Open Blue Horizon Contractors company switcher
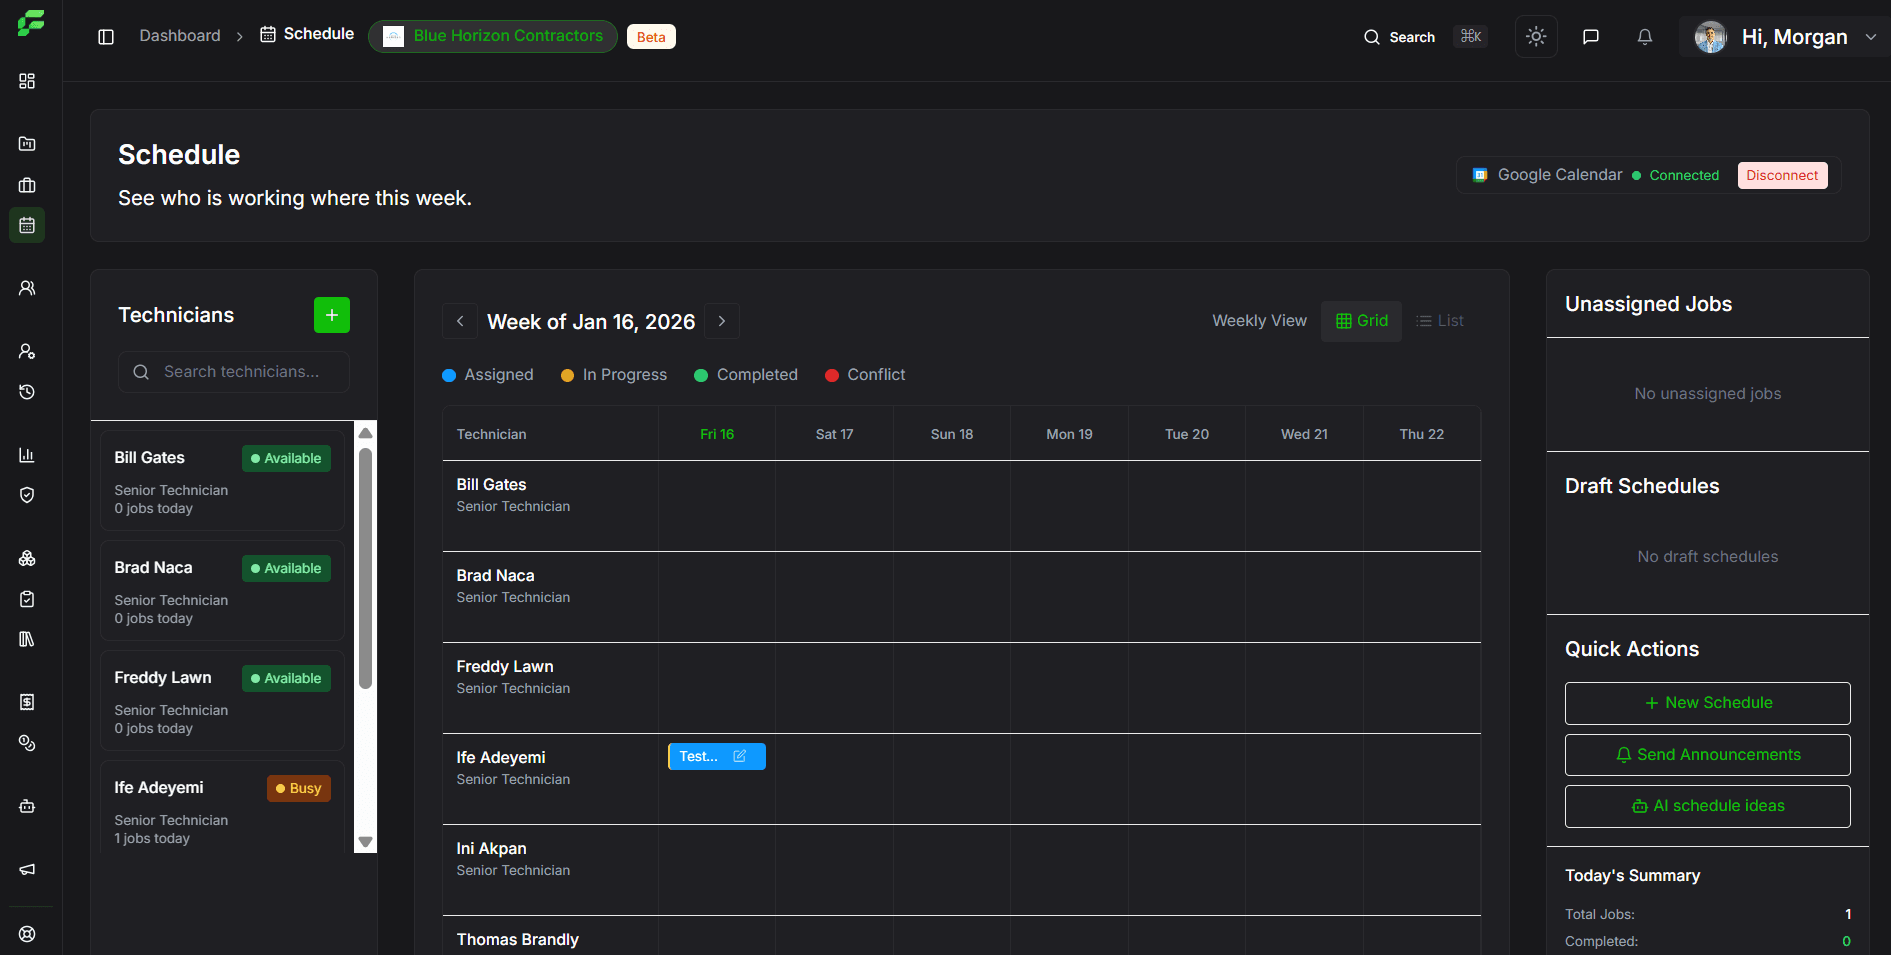This screenshot has width=1891, height=955. pos(493,36)
